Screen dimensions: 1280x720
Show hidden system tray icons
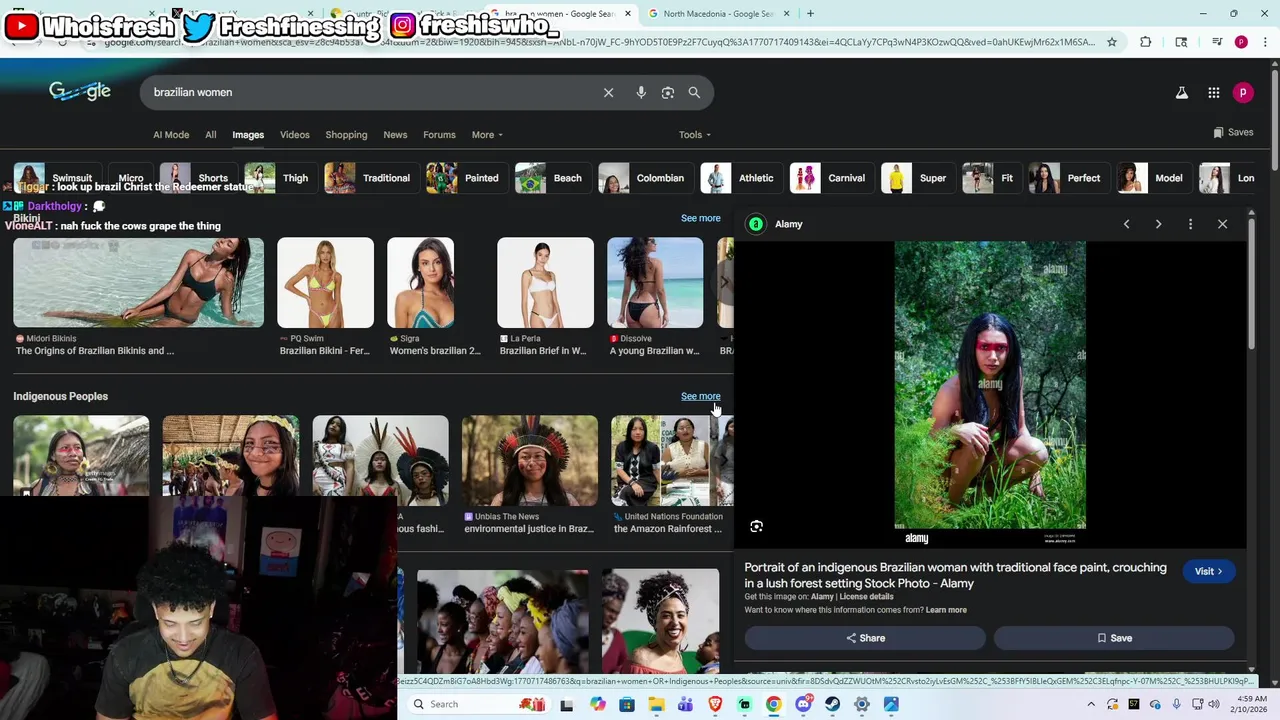1091,704
